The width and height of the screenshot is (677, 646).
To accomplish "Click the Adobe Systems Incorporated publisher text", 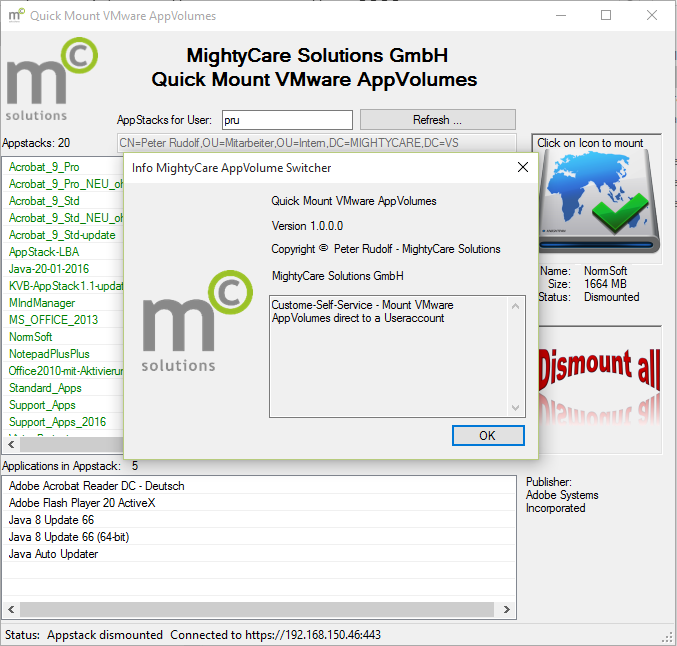I will click(x=562, y=501).
